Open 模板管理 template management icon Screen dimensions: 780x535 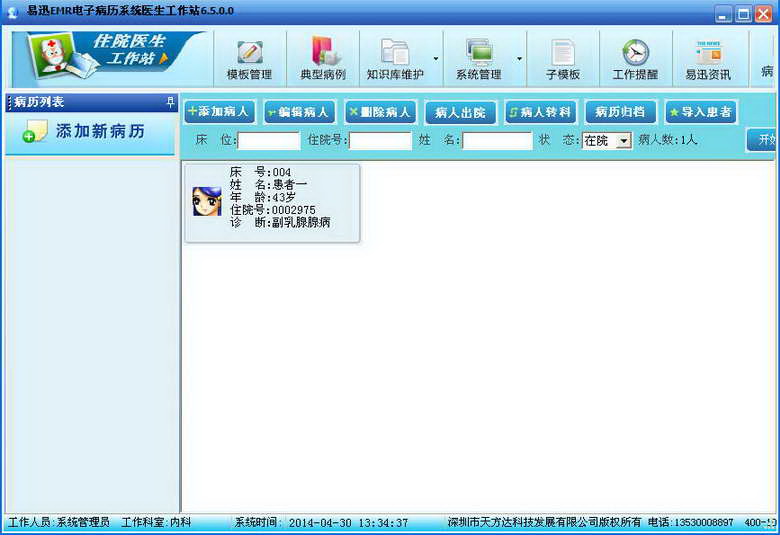[x=249, y=58]
